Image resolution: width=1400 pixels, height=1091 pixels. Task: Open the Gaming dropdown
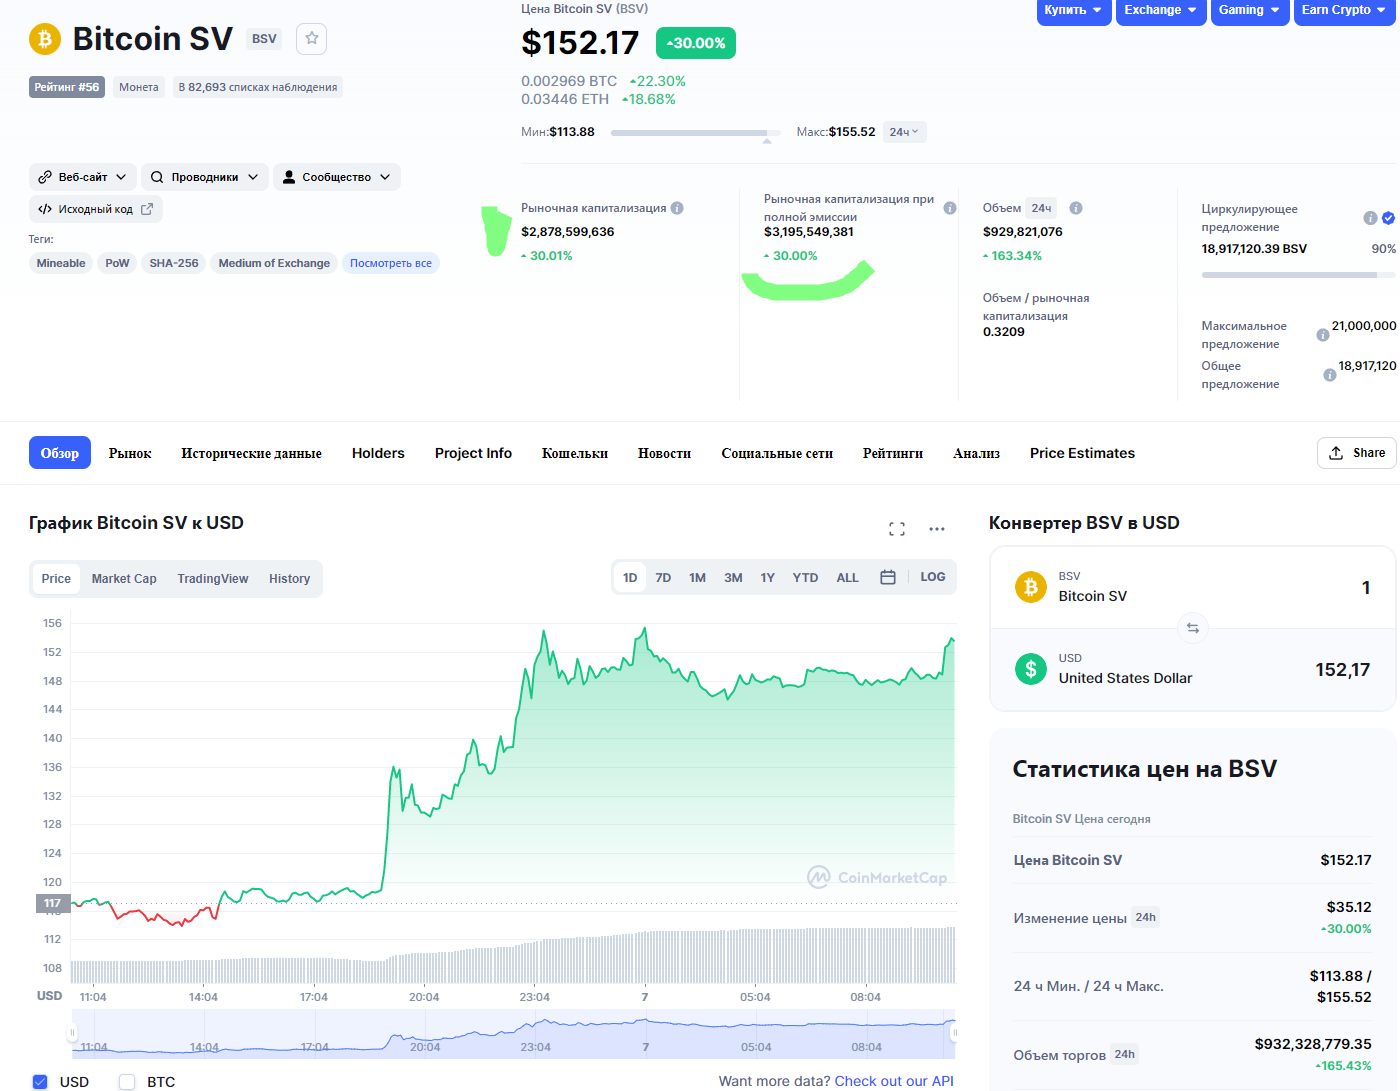(x=1250, y=11)
